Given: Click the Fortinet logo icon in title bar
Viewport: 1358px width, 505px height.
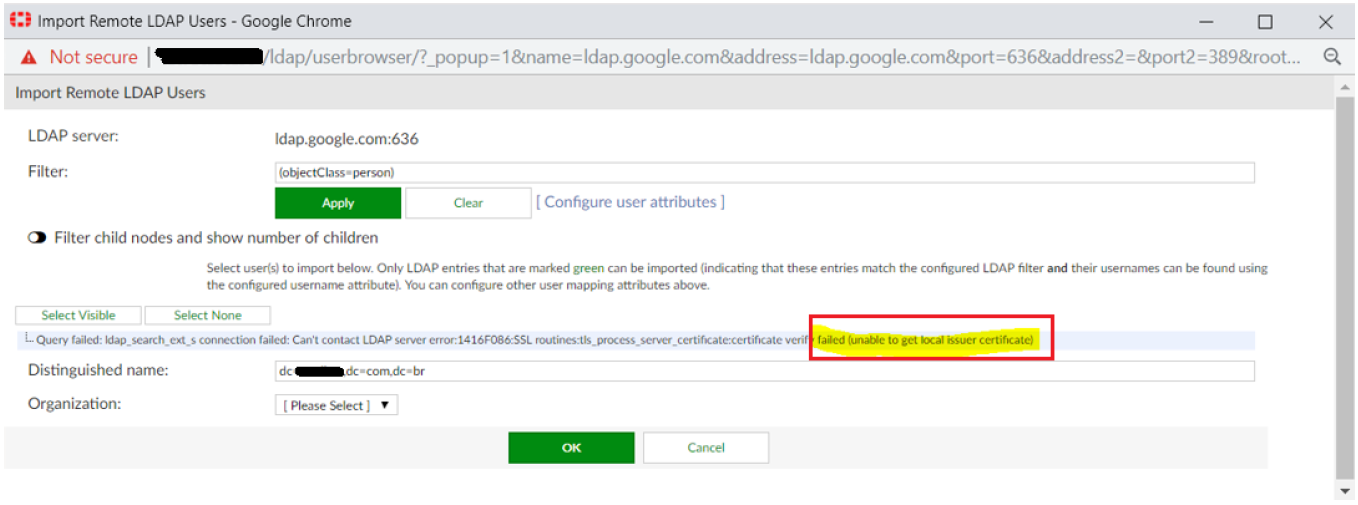Looking at the screenshot, I should tap(20, 21).
